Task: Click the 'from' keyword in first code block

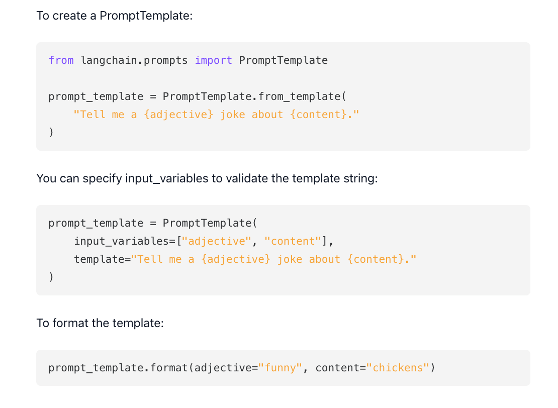Action: click(61, 60)
